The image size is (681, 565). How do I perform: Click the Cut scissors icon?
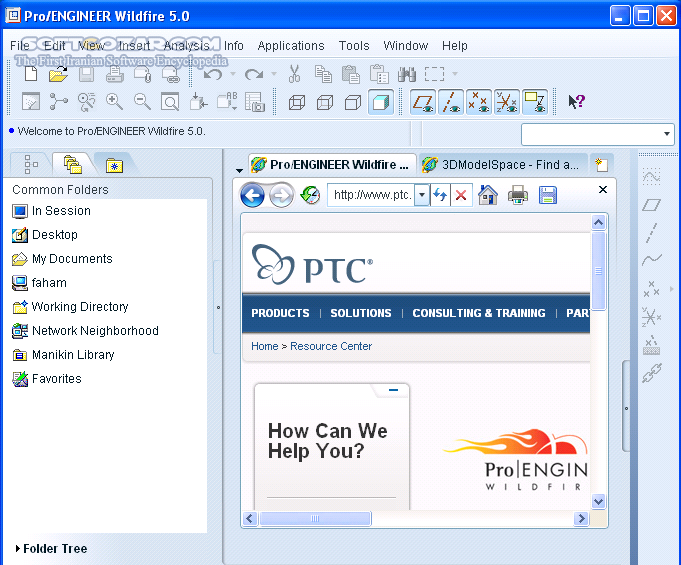tap(294, 74)
